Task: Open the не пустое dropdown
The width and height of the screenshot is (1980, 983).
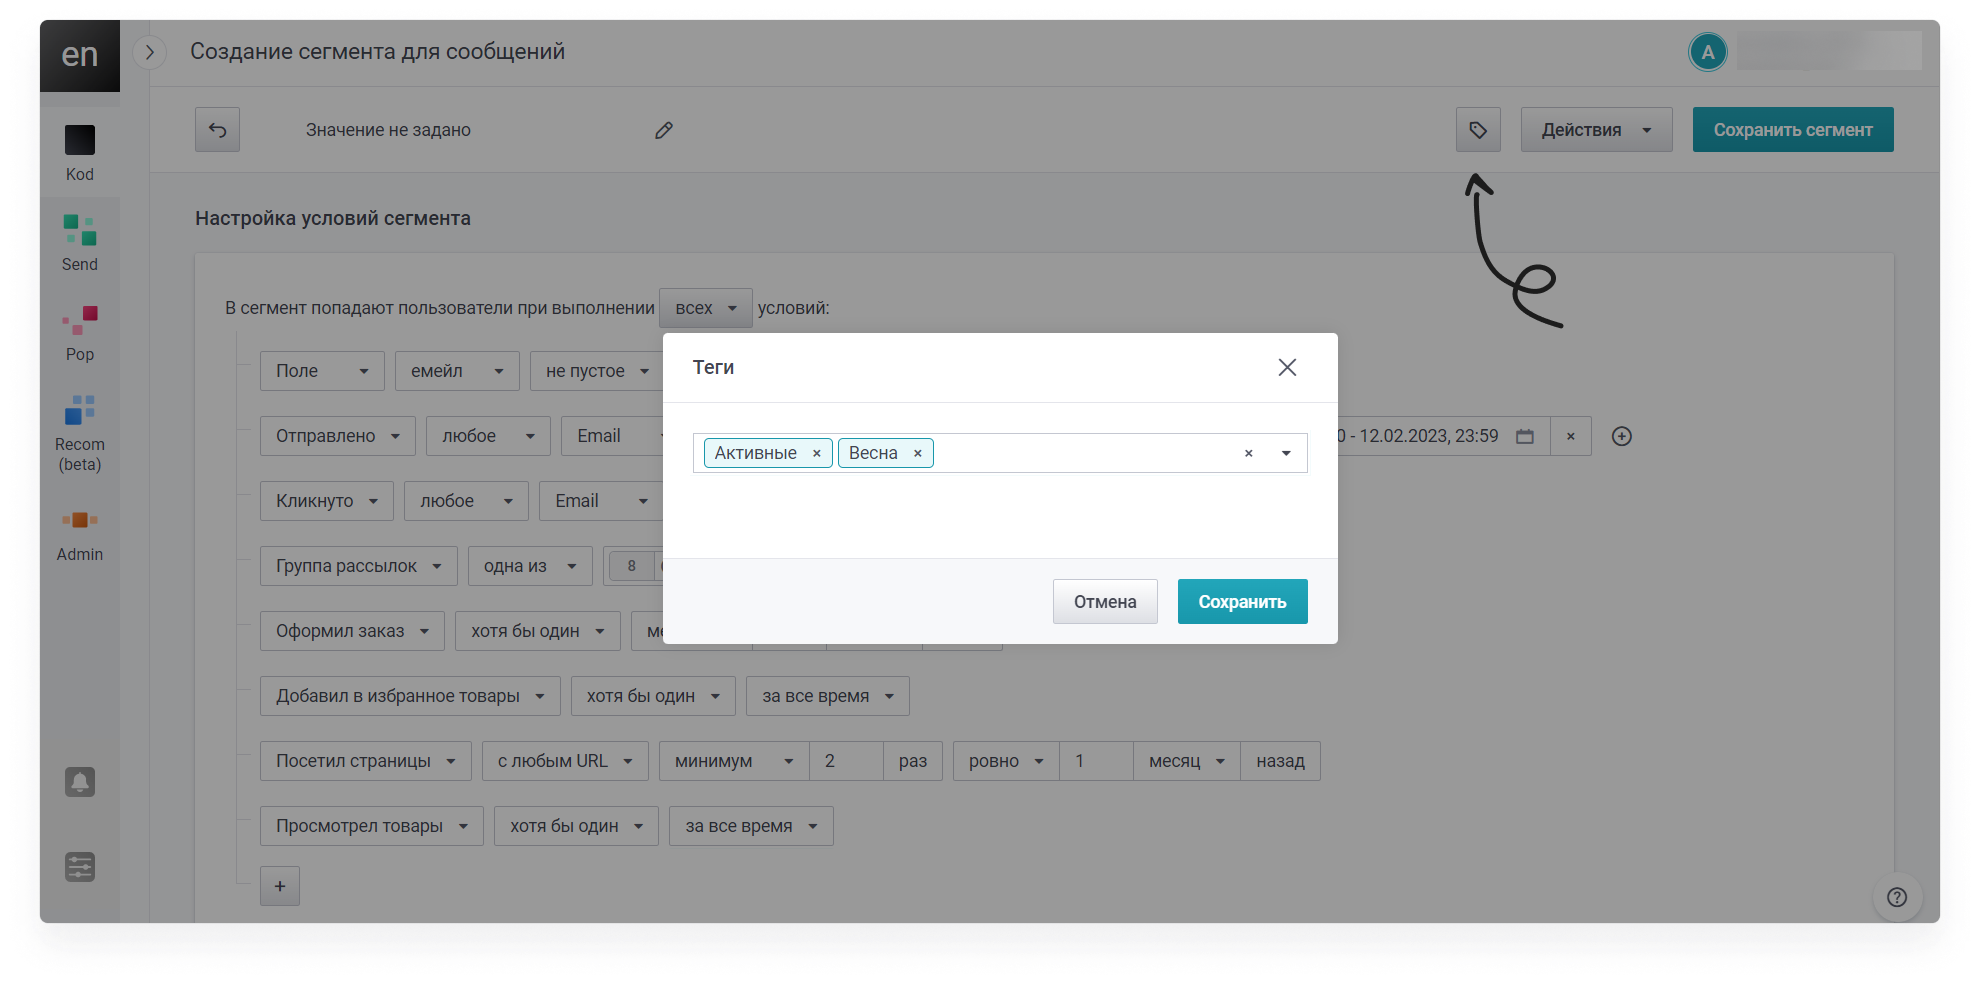Action: pyautogui.click(x=596, y=371)
